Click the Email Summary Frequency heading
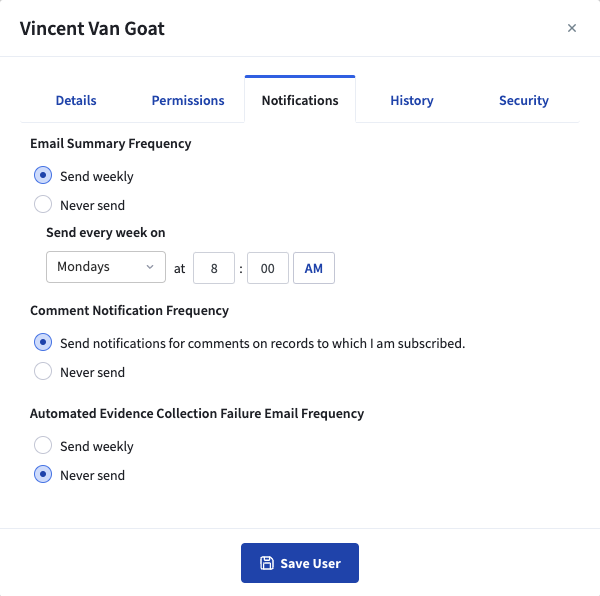600x596 pixels. click(110, 143)
